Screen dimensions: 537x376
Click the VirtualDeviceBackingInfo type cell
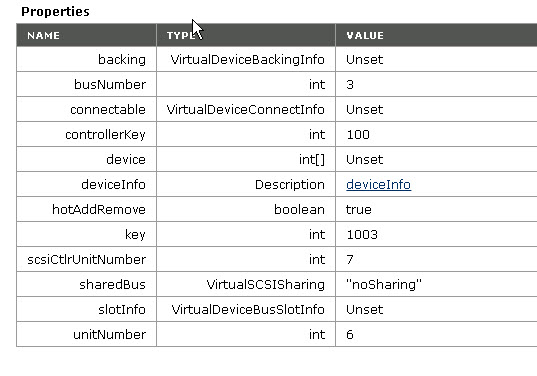tap(248, 60)
